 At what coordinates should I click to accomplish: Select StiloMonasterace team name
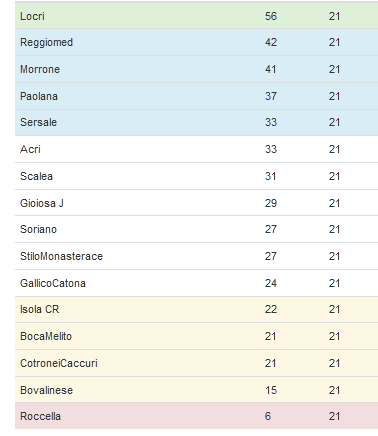click(x=61, y=256)
